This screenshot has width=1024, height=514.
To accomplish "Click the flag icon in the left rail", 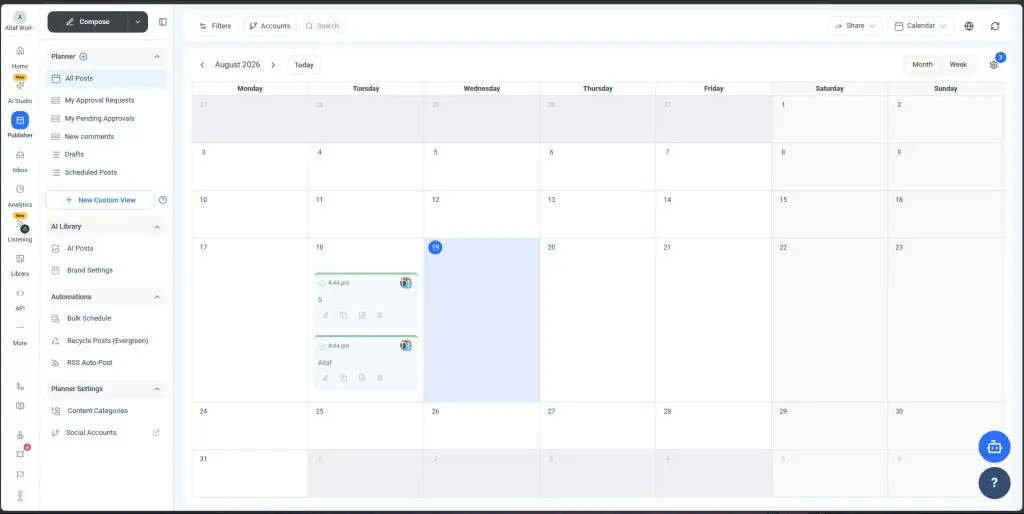I will 20,475.
